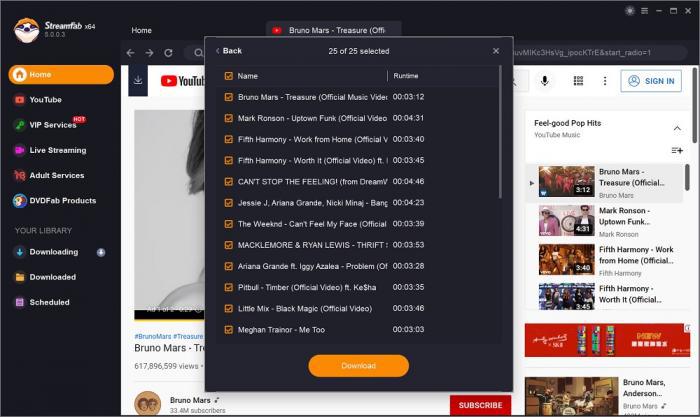The image size is (700, 417).
Task: Click the orange Download button
Action: coord(358,366)
